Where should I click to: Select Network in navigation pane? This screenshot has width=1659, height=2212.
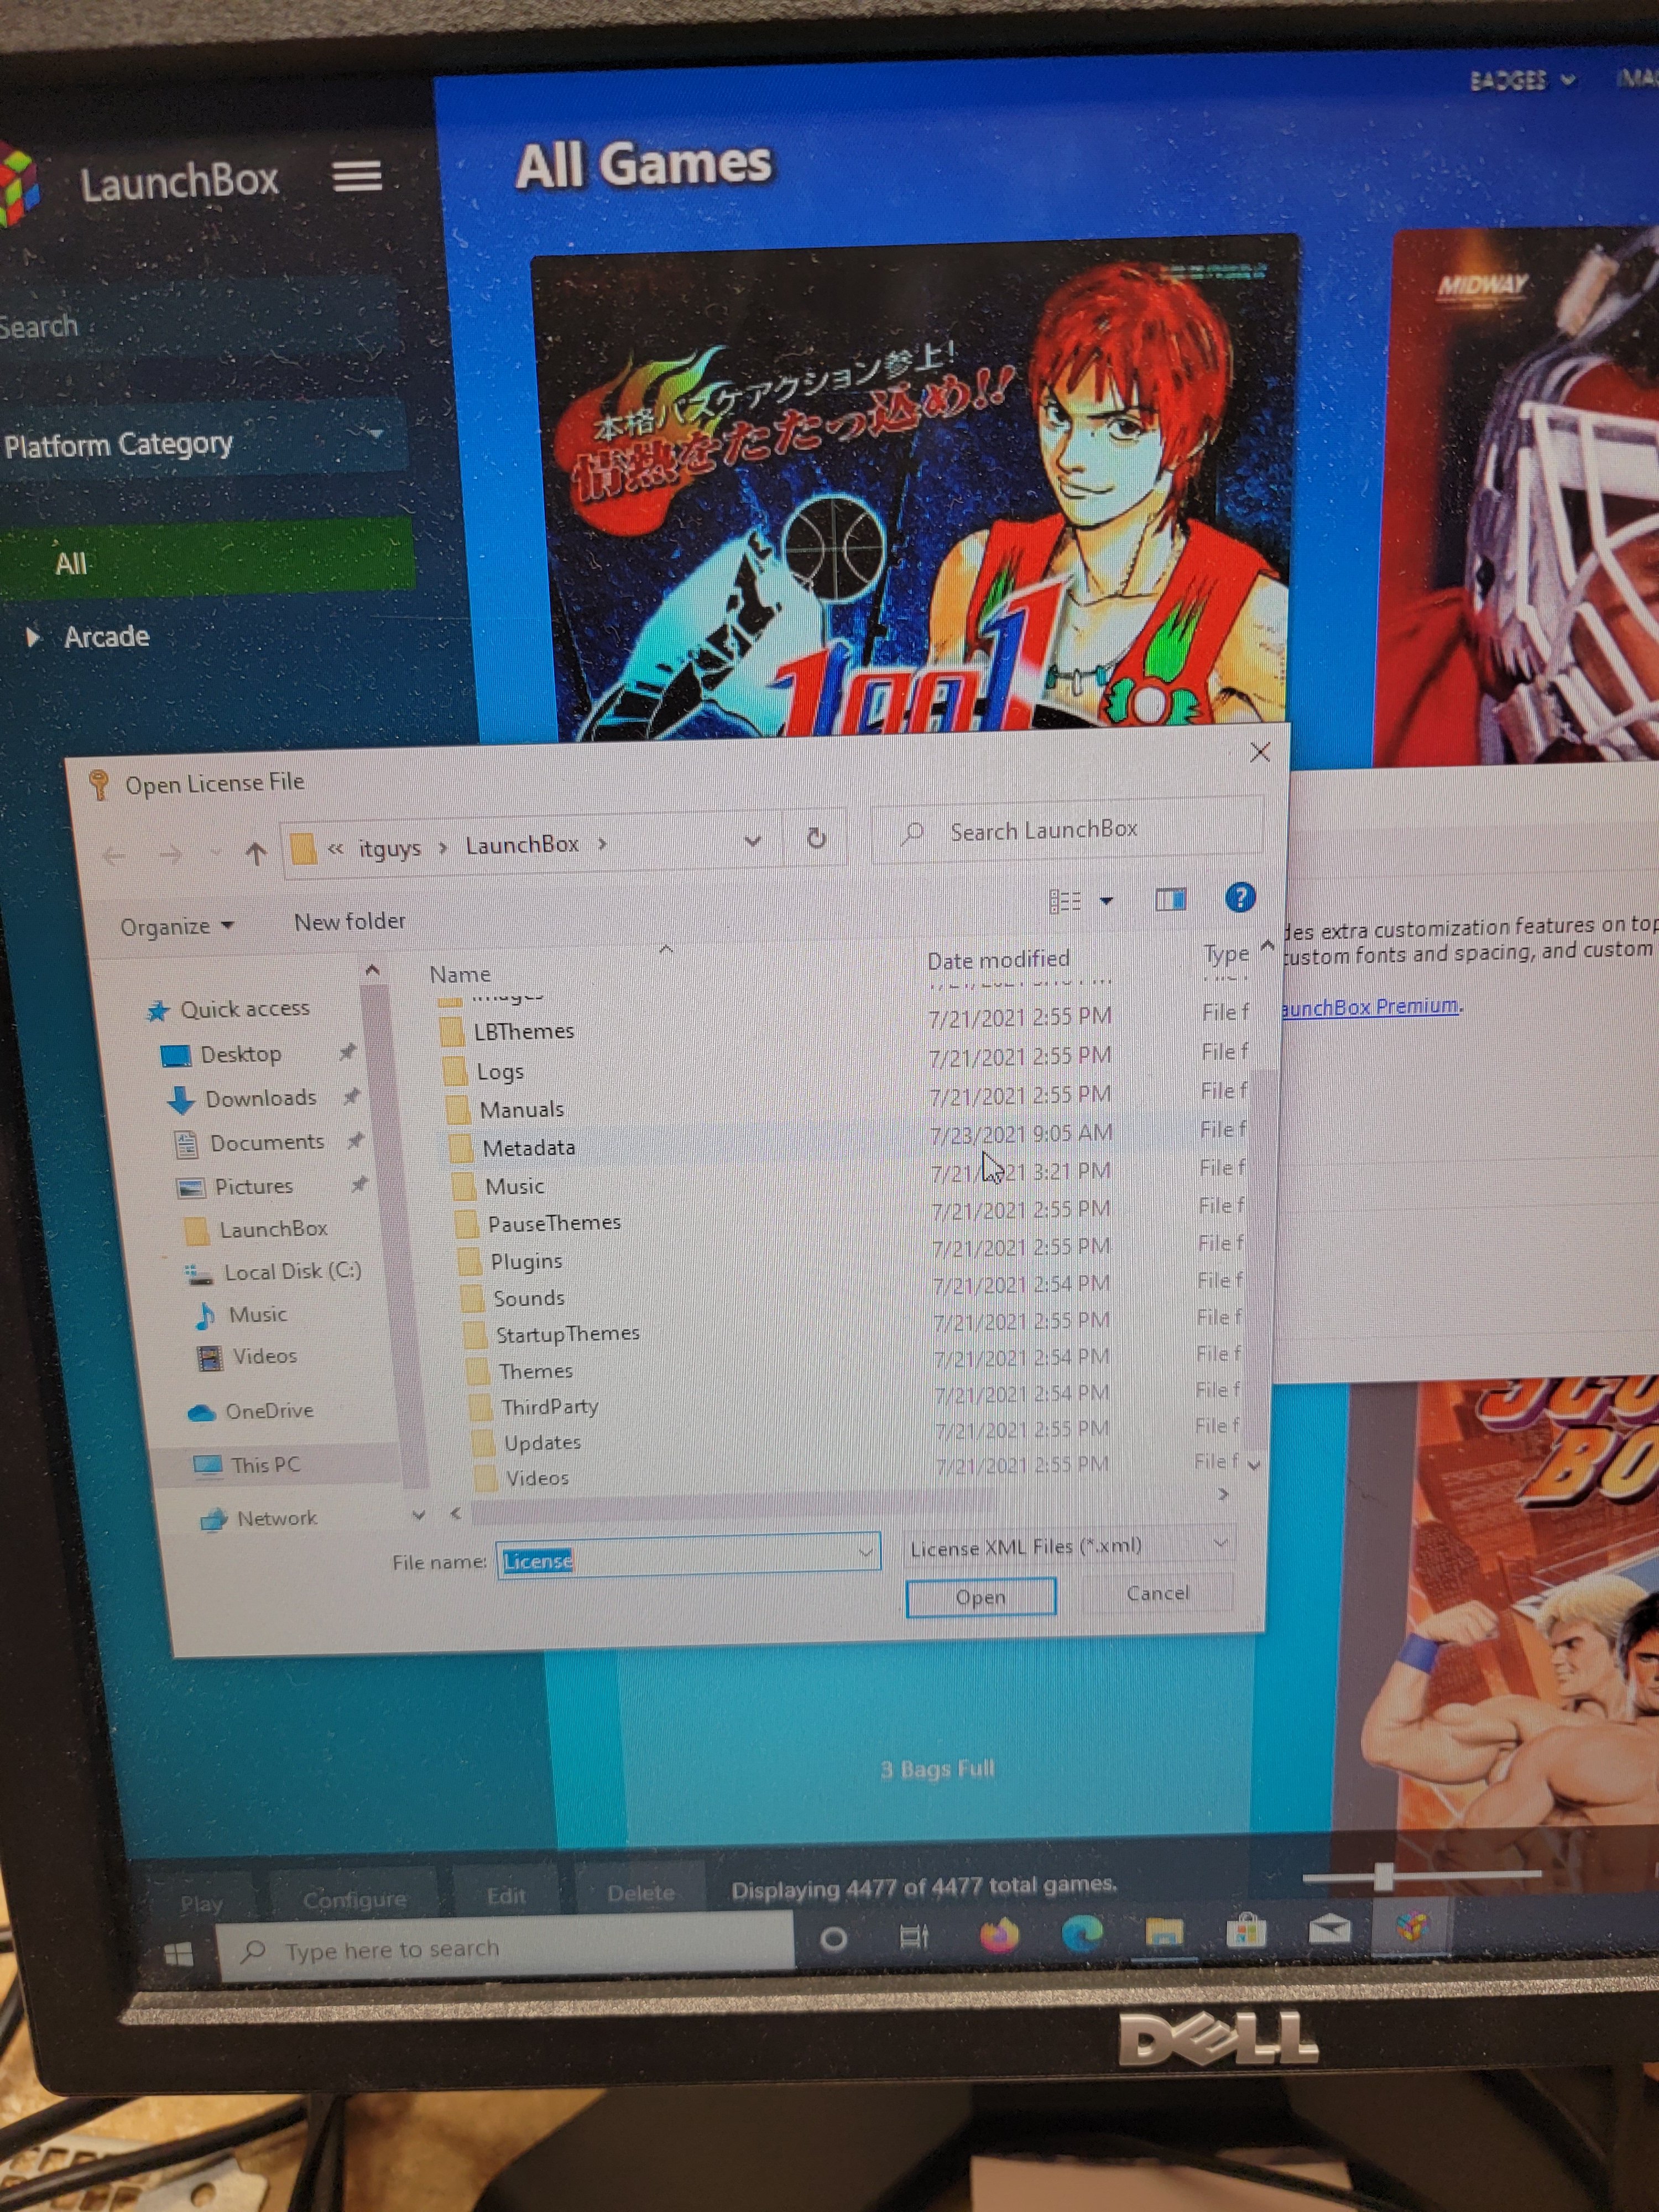[x=276, y=1518]
